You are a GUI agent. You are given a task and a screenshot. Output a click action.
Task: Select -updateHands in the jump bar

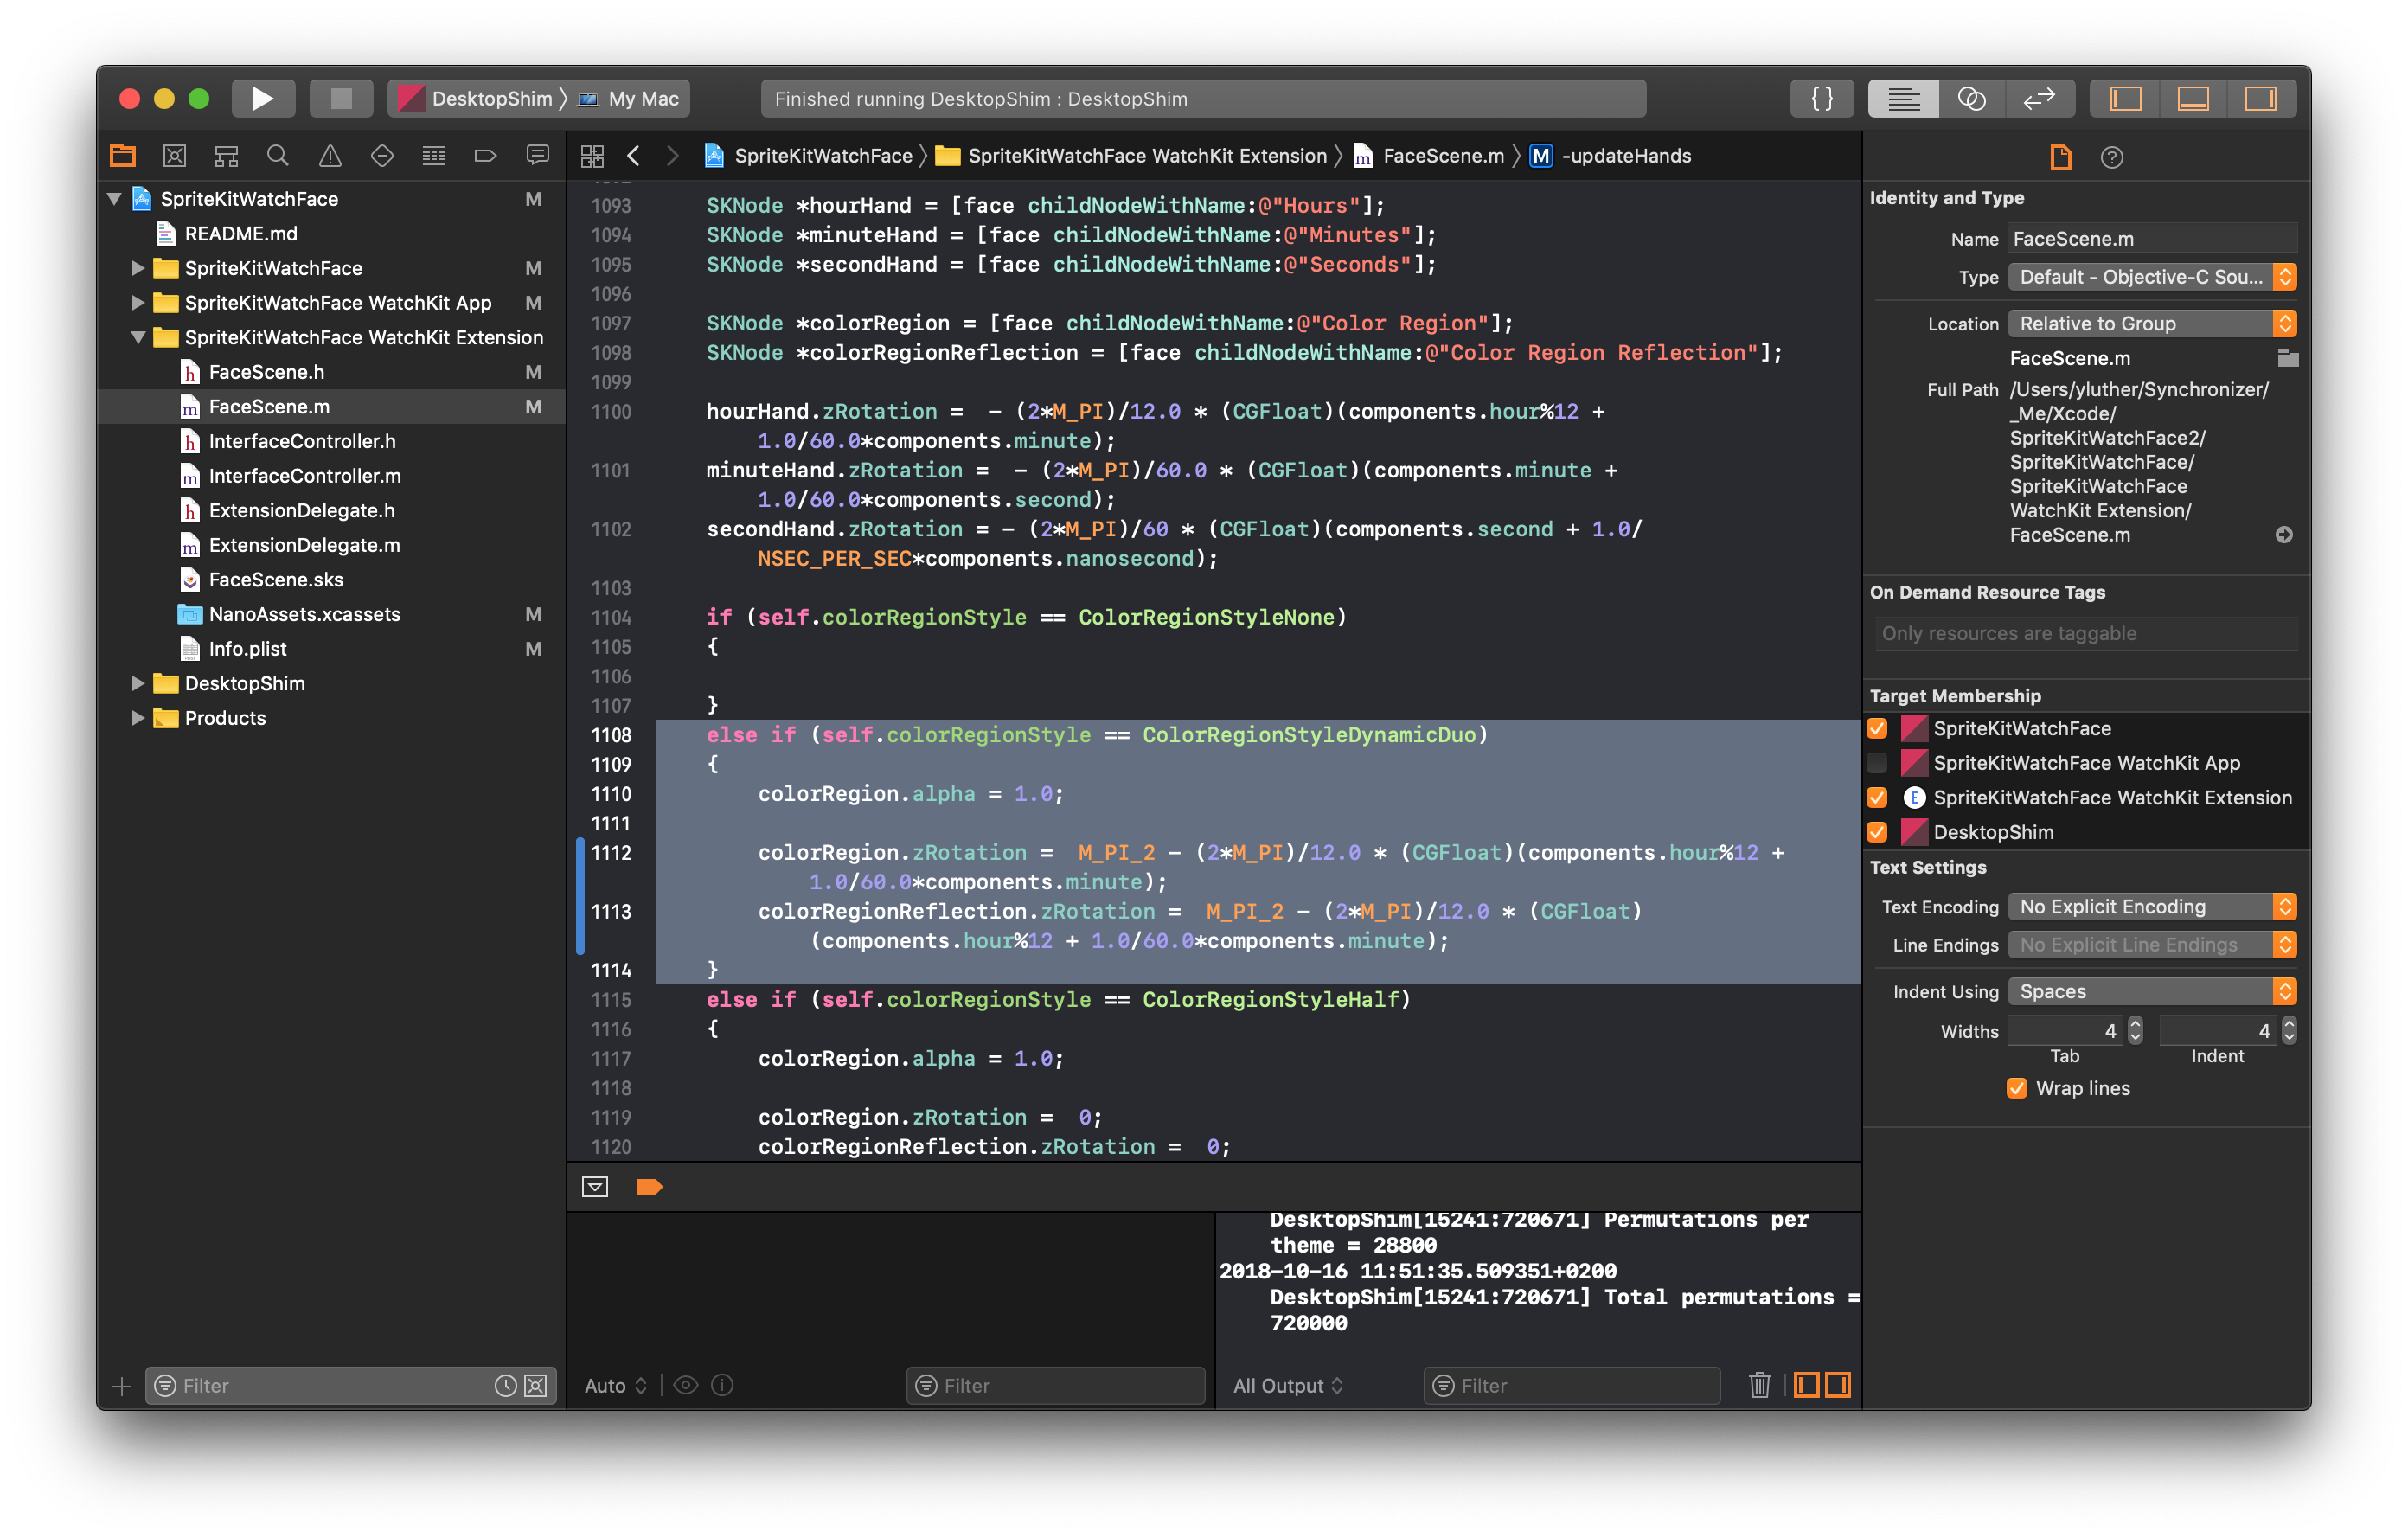(x=1610, y=156)
